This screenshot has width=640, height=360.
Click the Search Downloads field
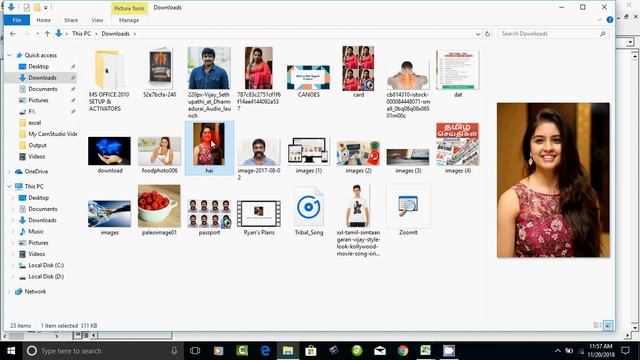(x=553, y=34)
